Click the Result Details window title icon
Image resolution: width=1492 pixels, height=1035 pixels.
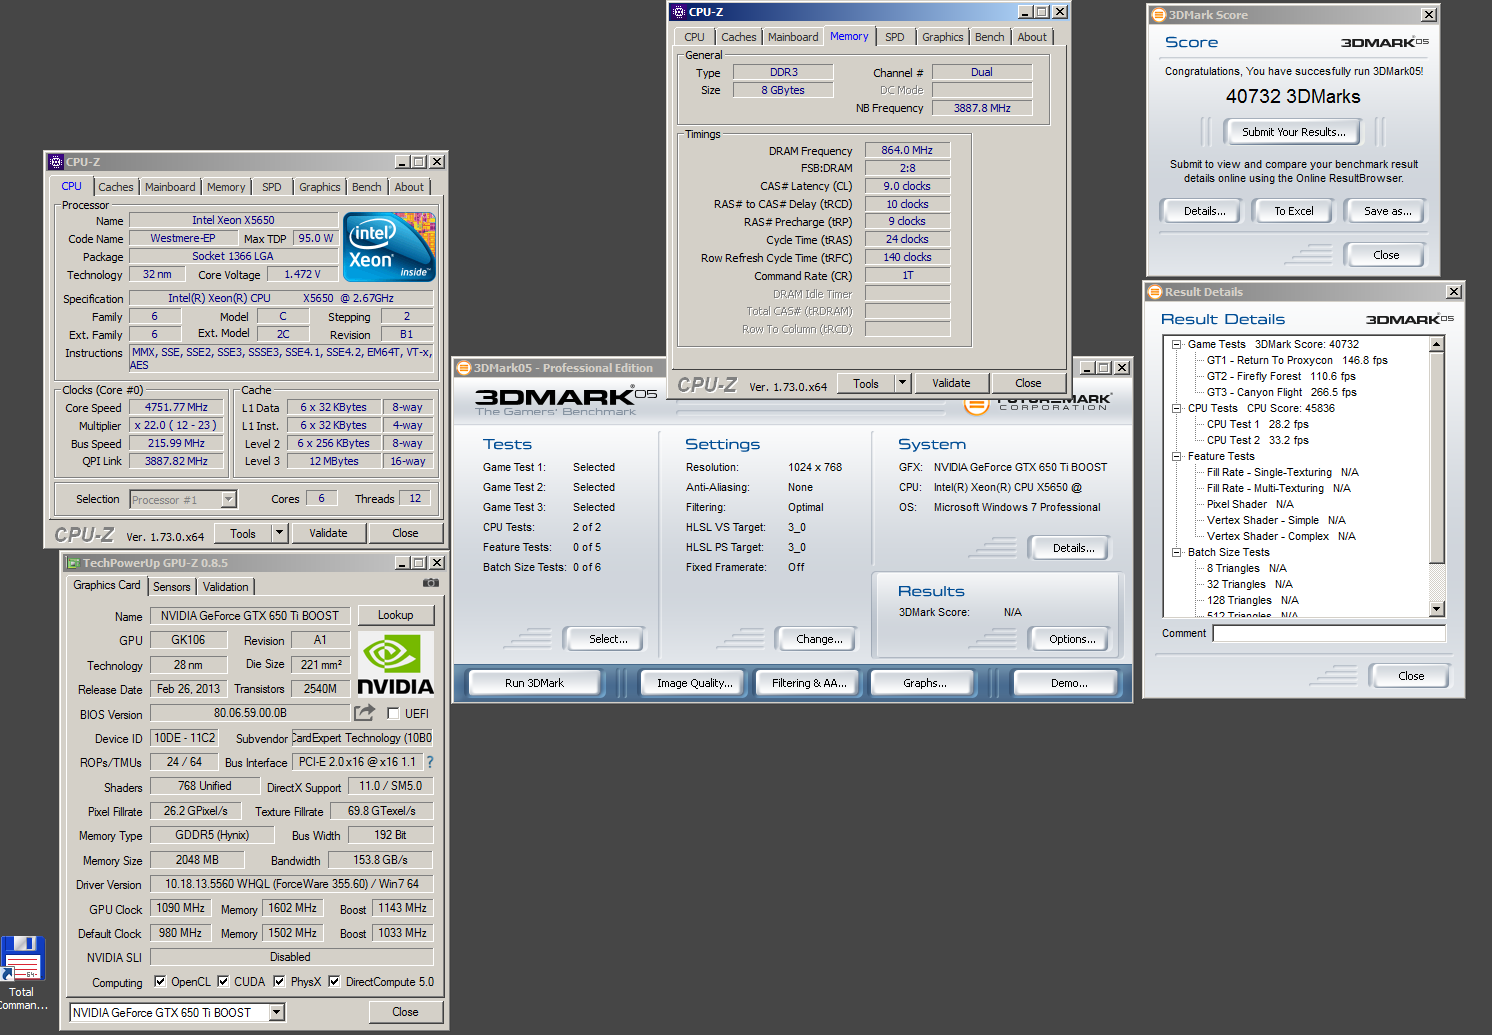click(x=1155, y=292)
